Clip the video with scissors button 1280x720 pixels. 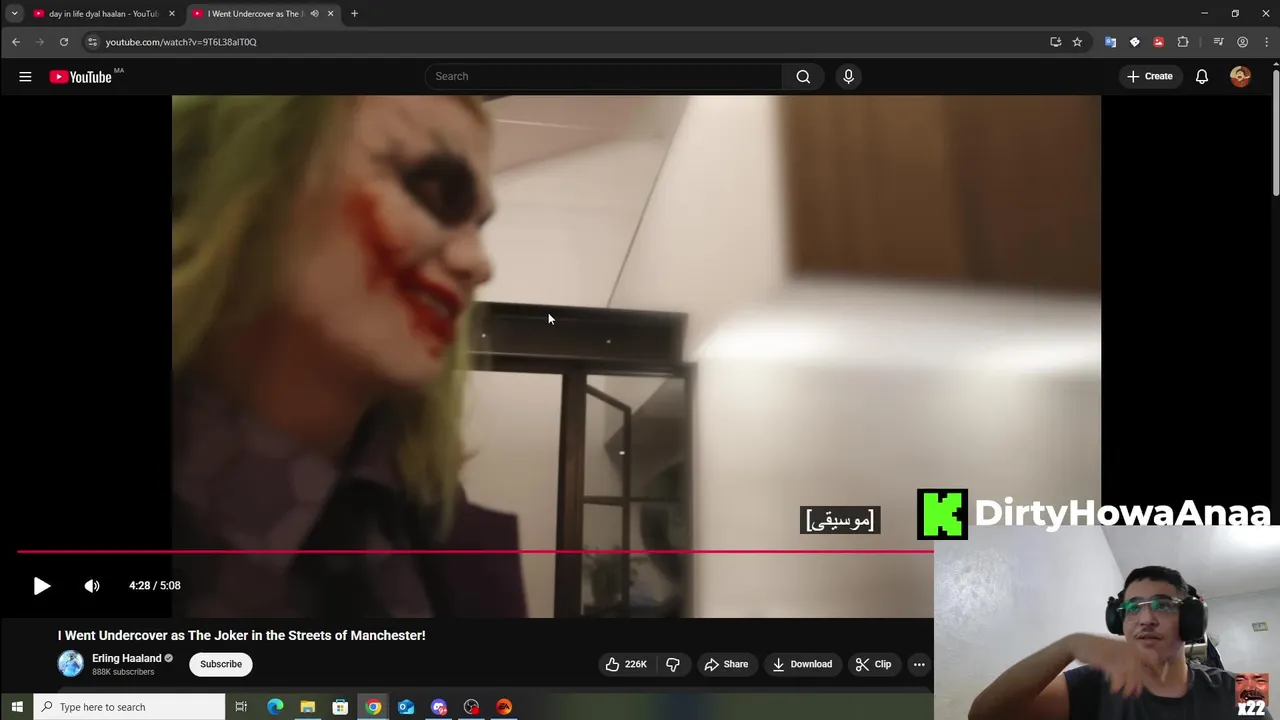873,664
